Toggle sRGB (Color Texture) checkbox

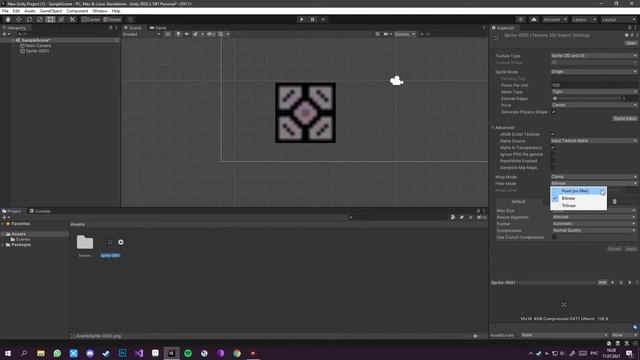point(553,134)
